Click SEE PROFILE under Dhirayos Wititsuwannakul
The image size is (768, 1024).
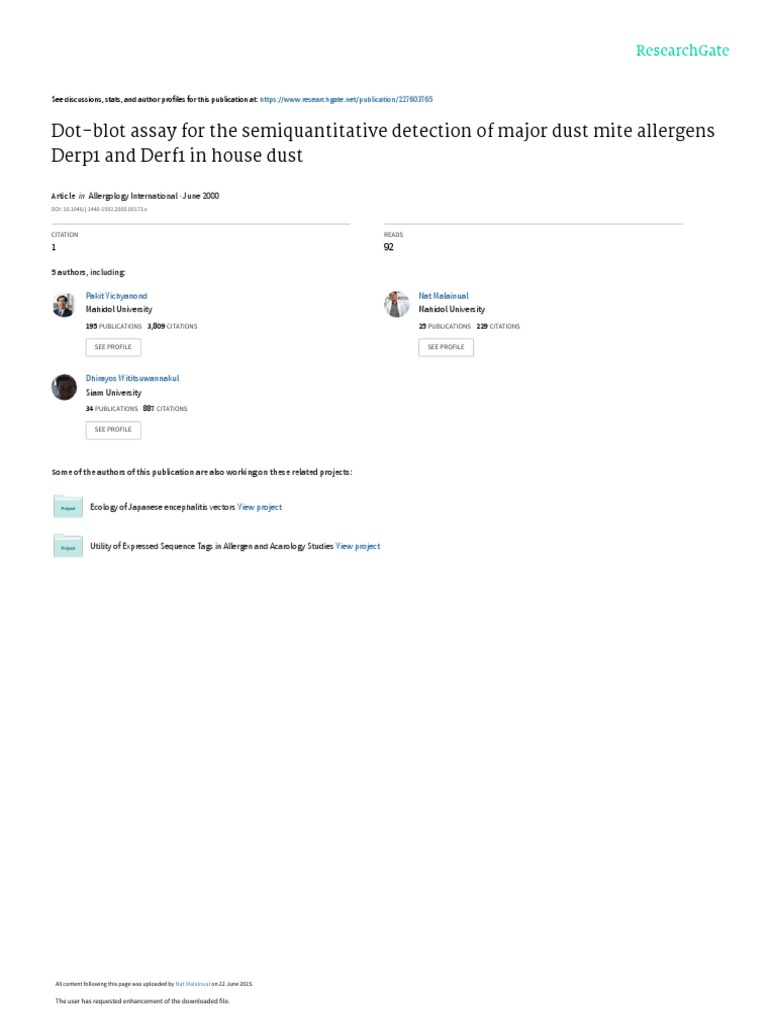click(x=113, y=430)
